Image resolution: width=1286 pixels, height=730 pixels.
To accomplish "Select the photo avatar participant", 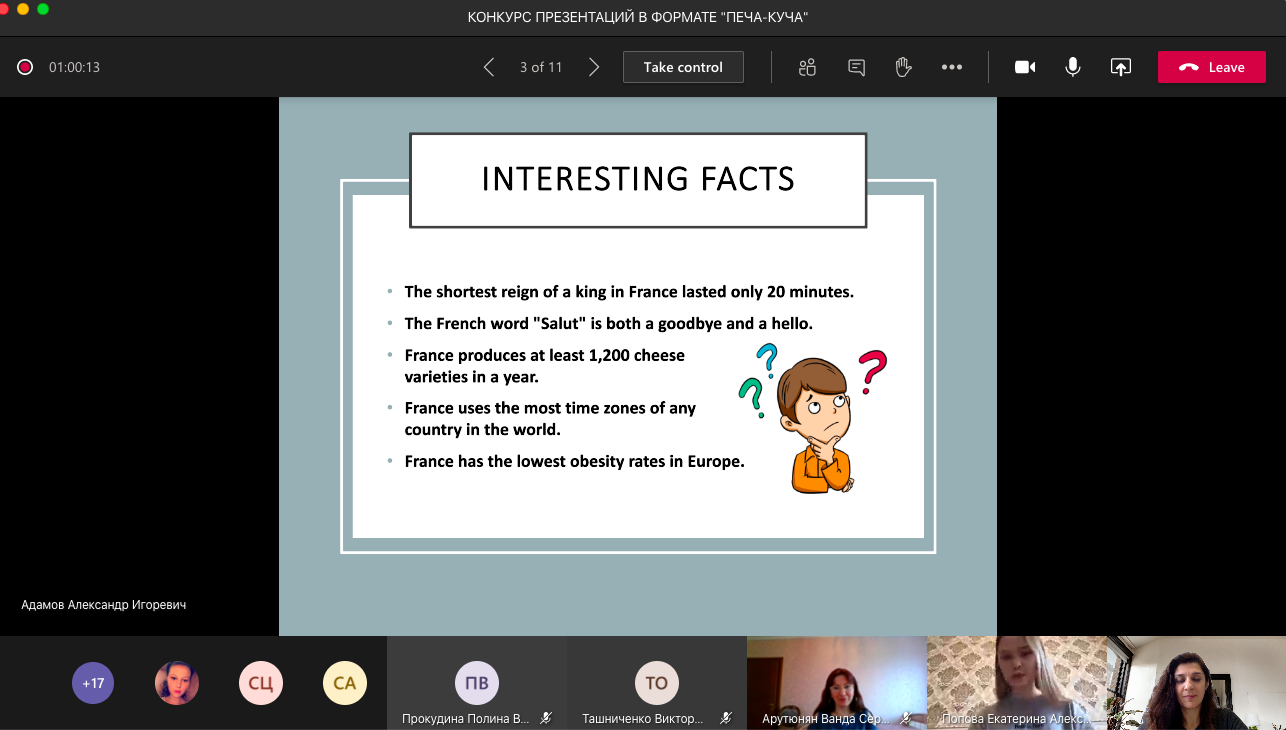I will (x=177, y=684).
